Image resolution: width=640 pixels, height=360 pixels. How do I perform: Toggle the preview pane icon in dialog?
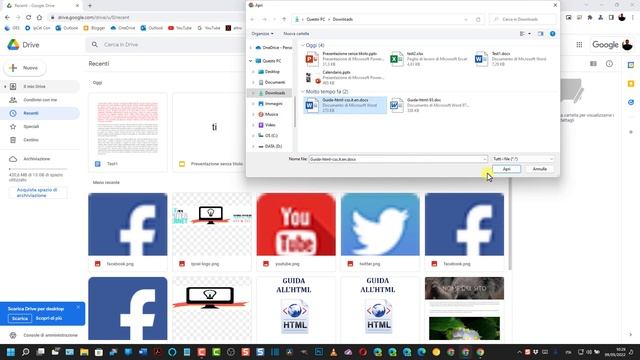pos(540,34)
